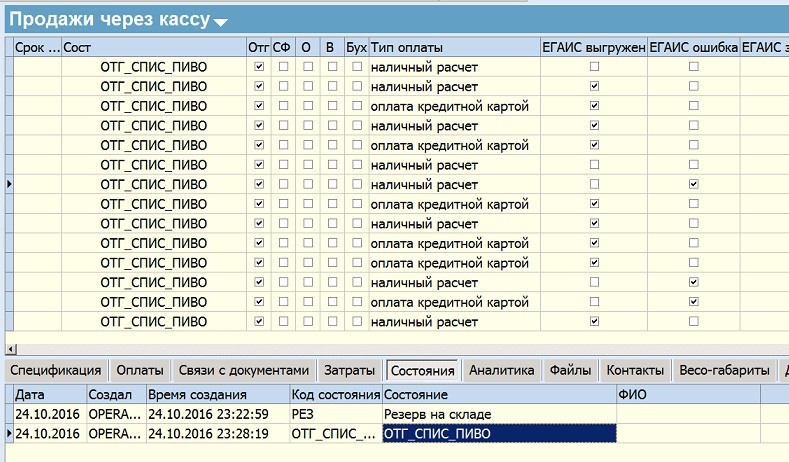Screen dimensions: 789x462
Task: Sort by the Тип оплаты column header
Action: point(455,47)
